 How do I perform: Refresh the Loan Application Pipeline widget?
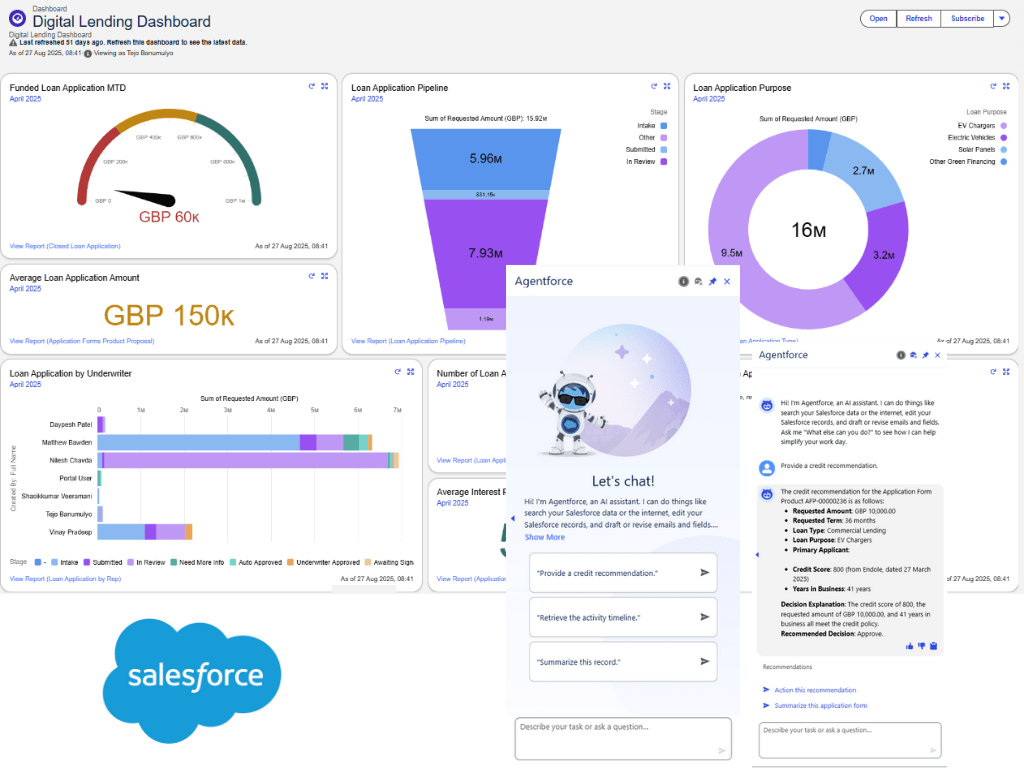(x=654, y=87)
